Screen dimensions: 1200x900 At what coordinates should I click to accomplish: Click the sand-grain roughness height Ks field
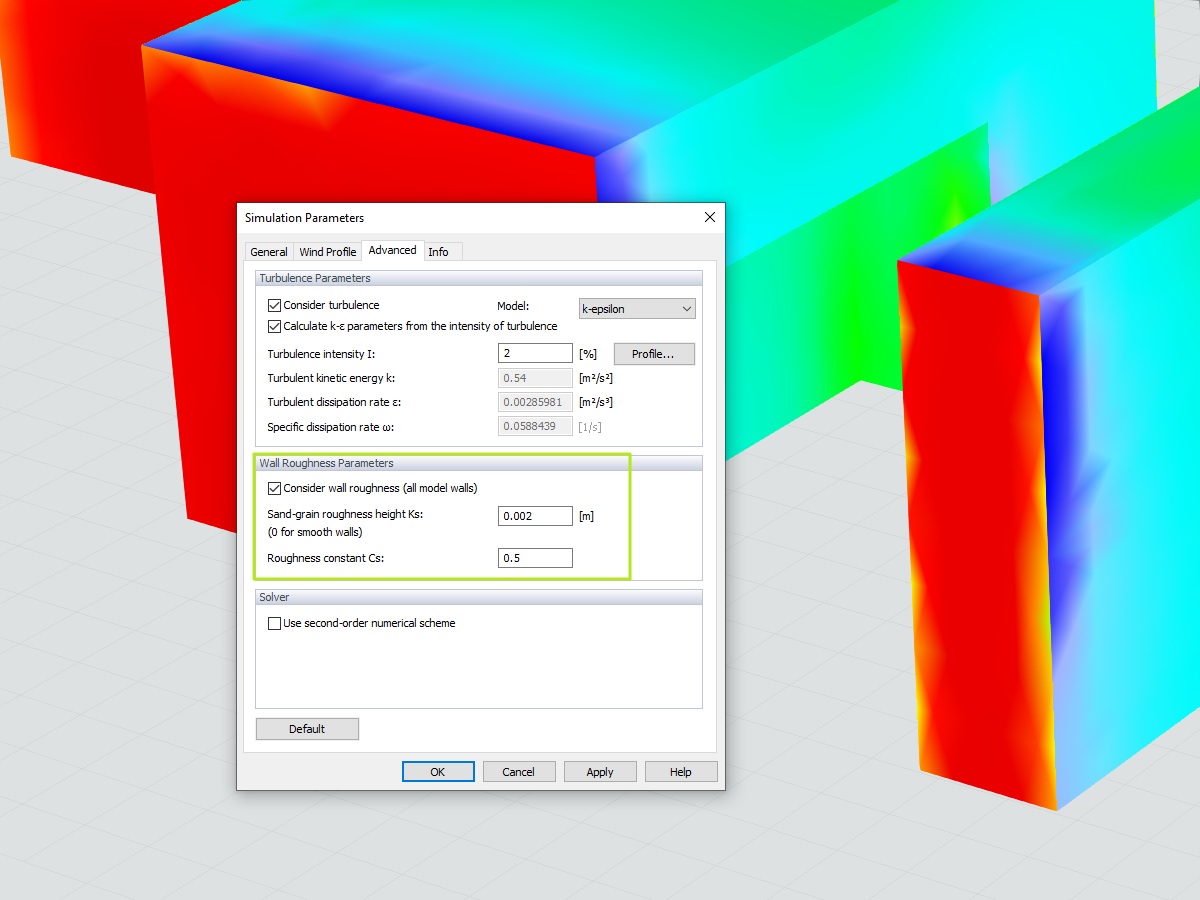tap(535, 516)
